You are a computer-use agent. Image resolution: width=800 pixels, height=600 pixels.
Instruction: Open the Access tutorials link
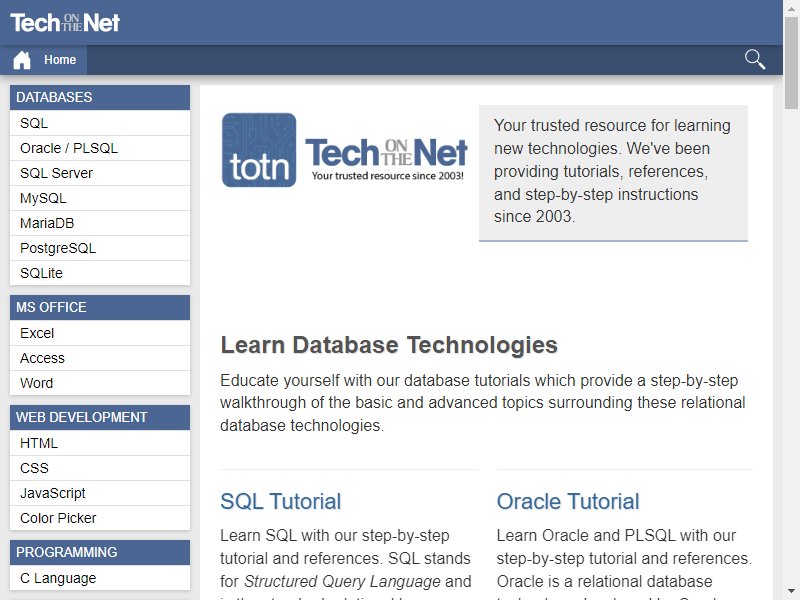[100, 358]
